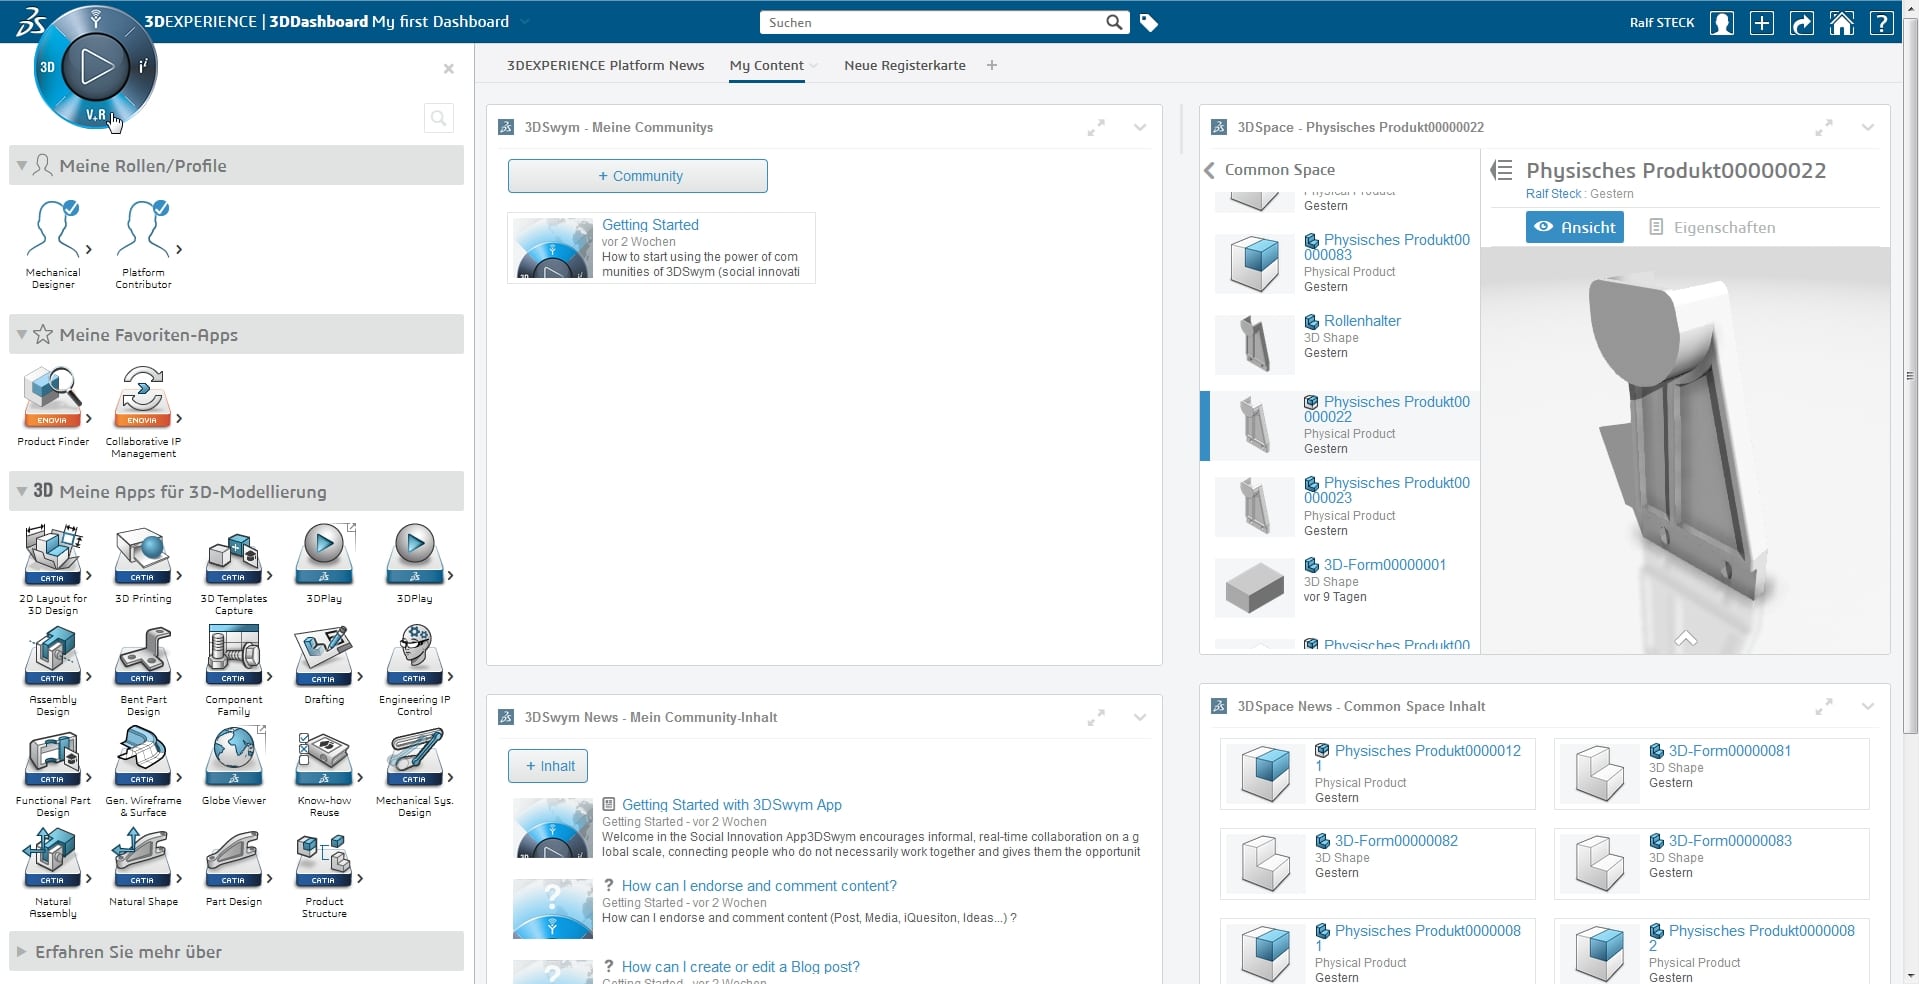This screenshot has width=1919, height=984.
Task: Open user profile icon in top bar
Action: tap(1722, 23)
